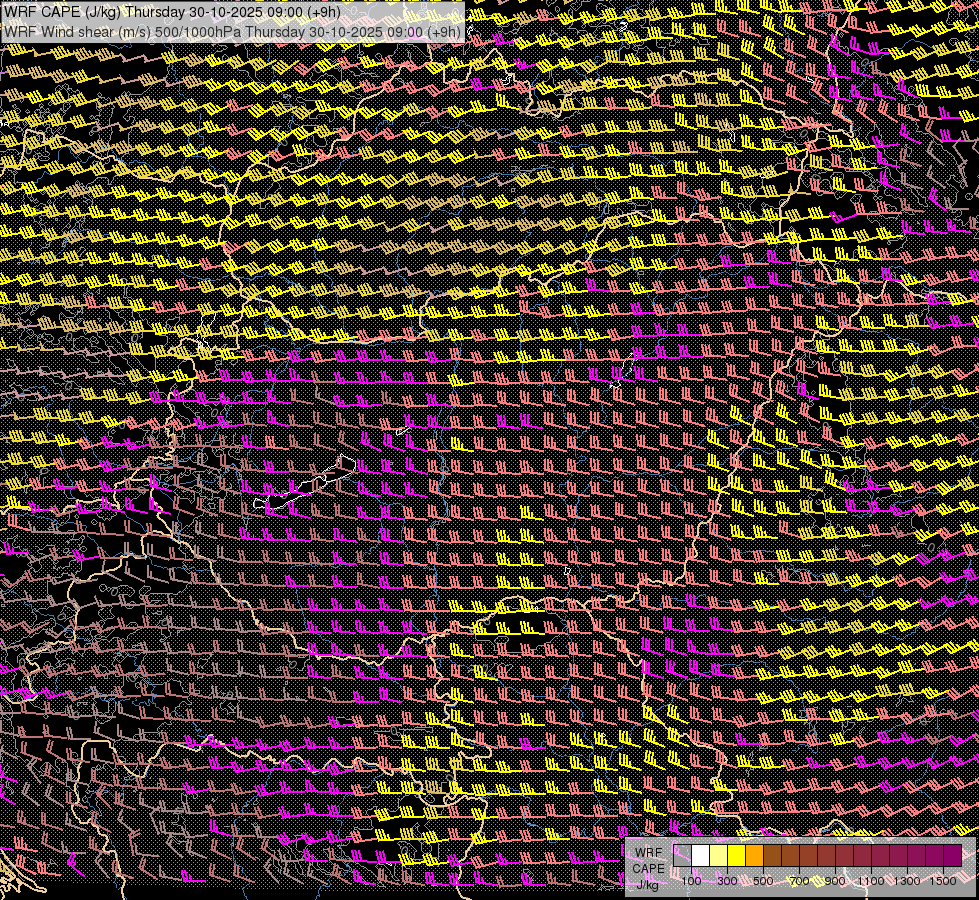This screenshot has height=900, width=979.
Task: Select the 900–1000 CAPE legend swatch
Action: [x=844, y=855]
